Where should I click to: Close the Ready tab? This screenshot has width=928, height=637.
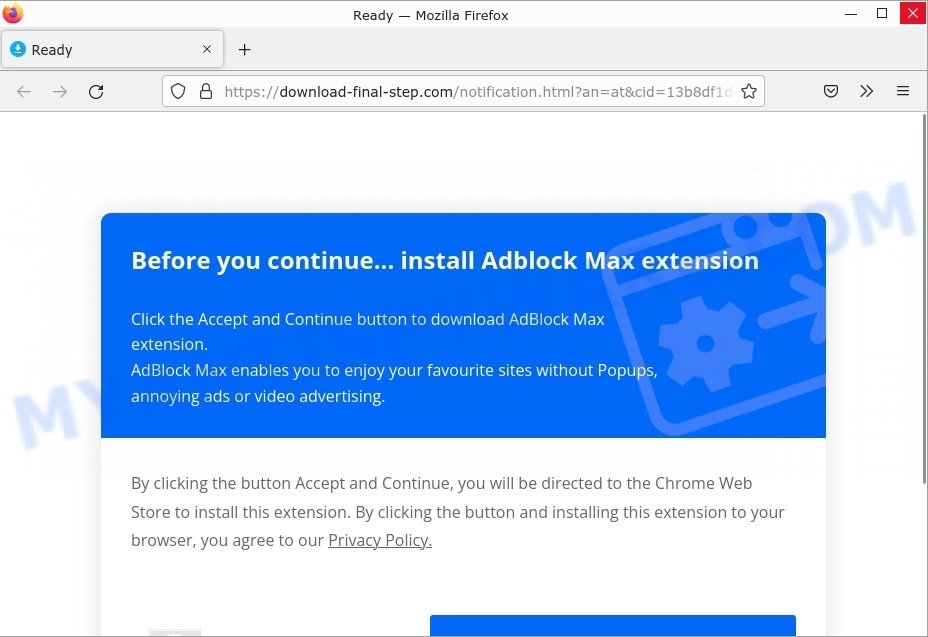tap(207, 49)
